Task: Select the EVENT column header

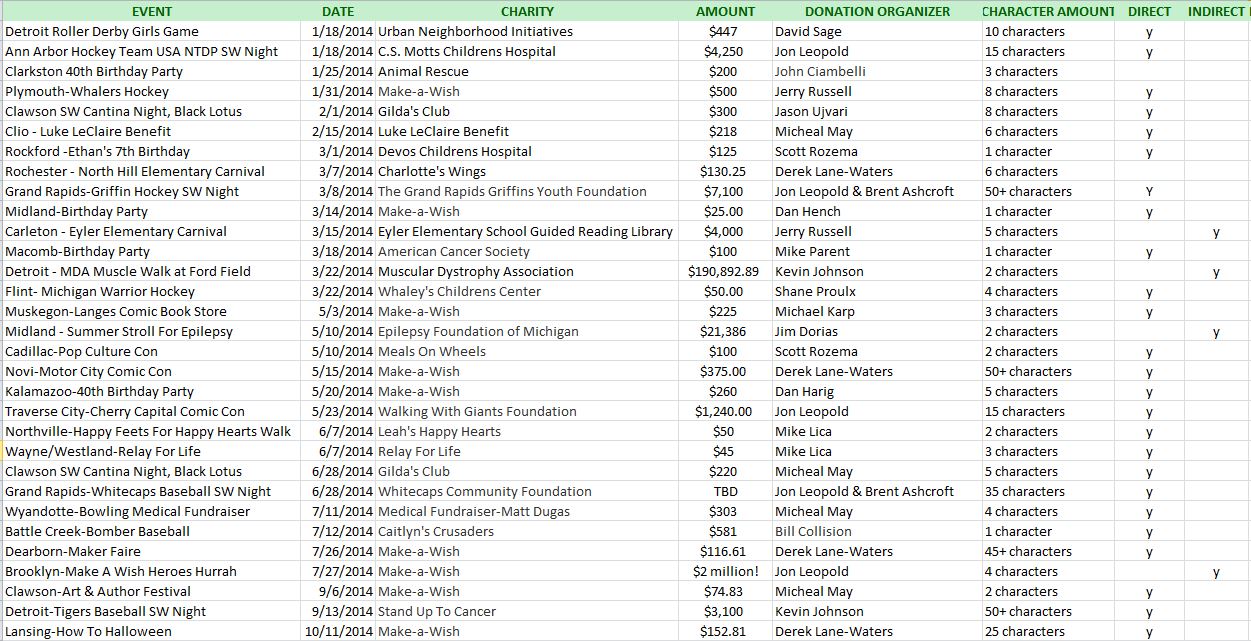Action: (151, 11)
